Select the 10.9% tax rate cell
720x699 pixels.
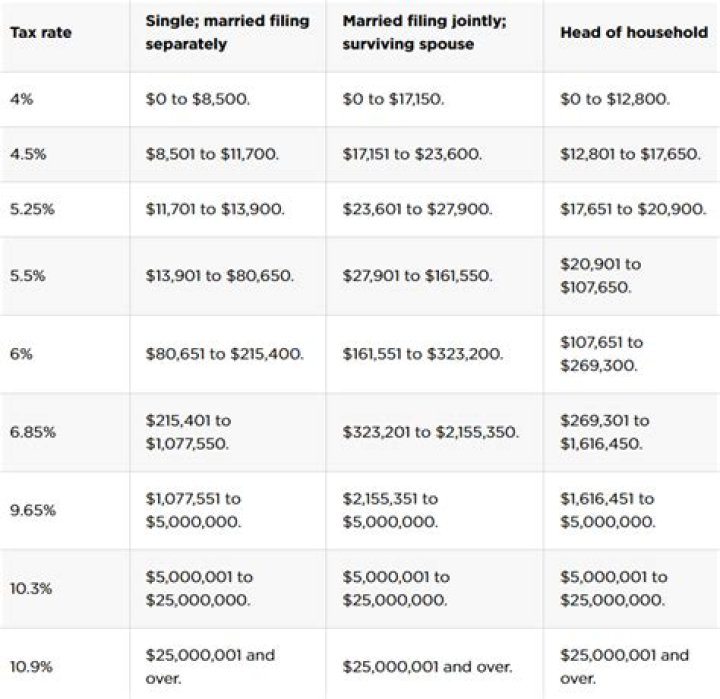coord(29,666)
